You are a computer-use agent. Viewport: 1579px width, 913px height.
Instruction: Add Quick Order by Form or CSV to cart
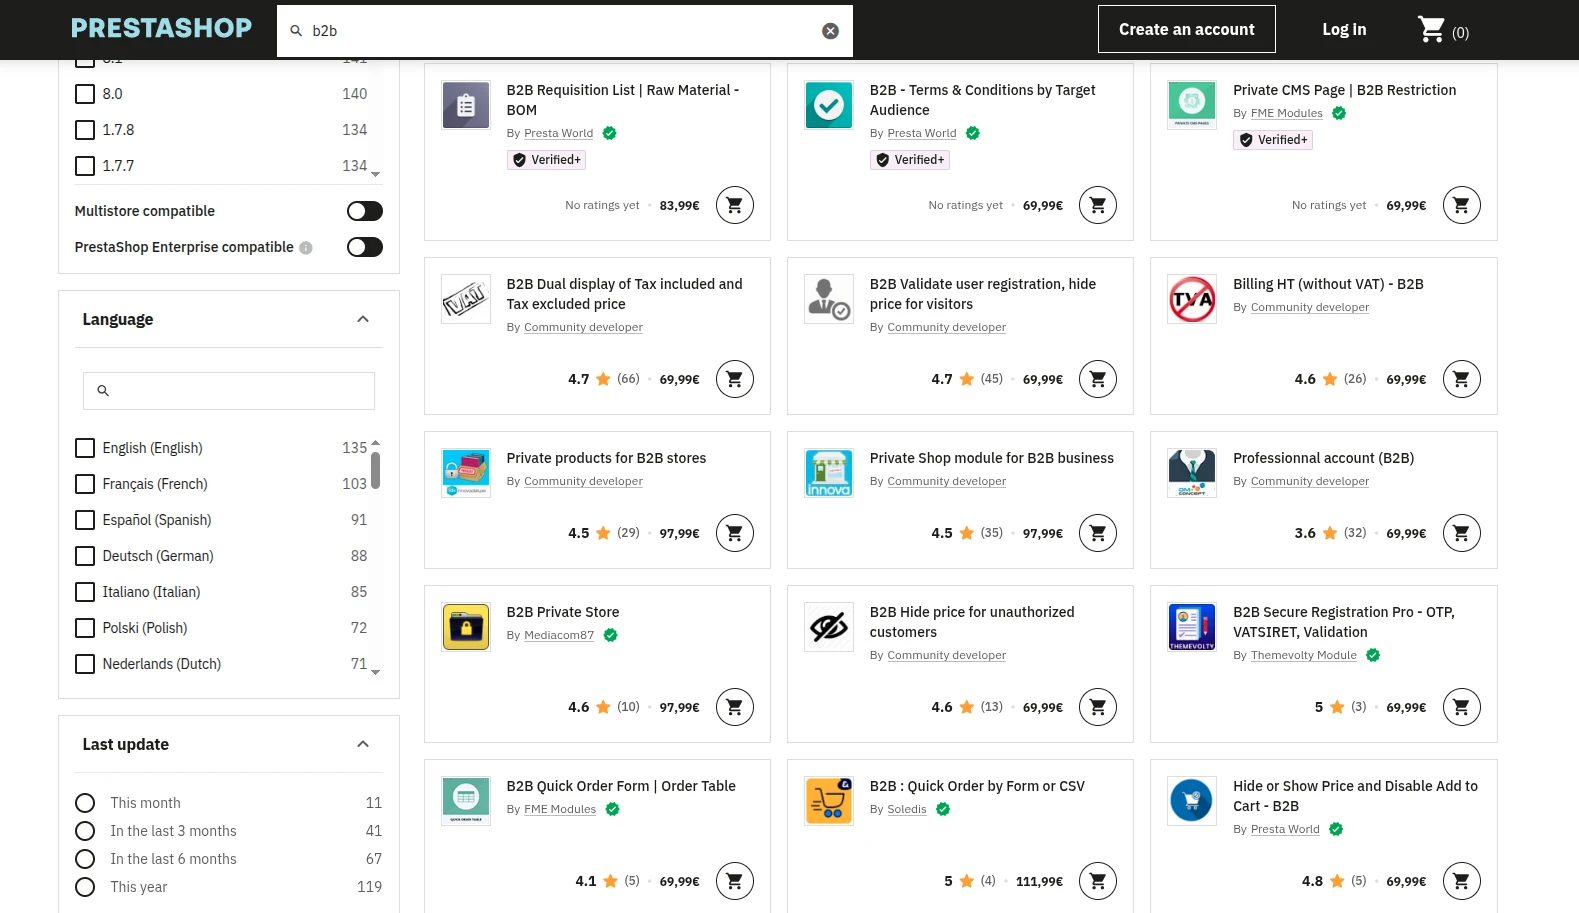click(x=1098, y=881)
